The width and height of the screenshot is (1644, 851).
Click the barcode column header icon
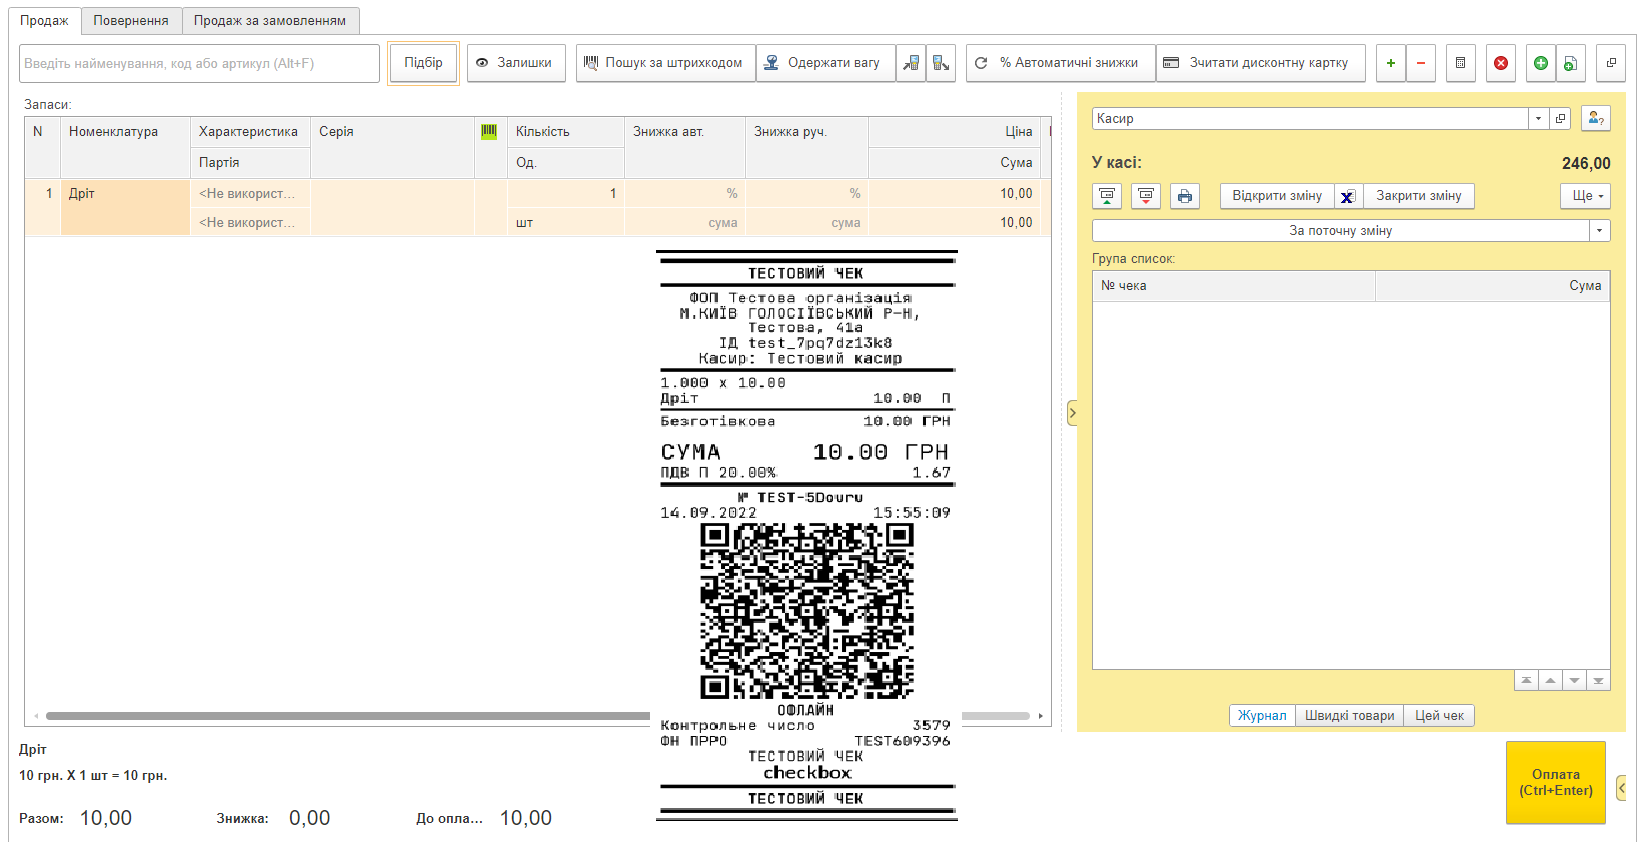coord(489,132)
